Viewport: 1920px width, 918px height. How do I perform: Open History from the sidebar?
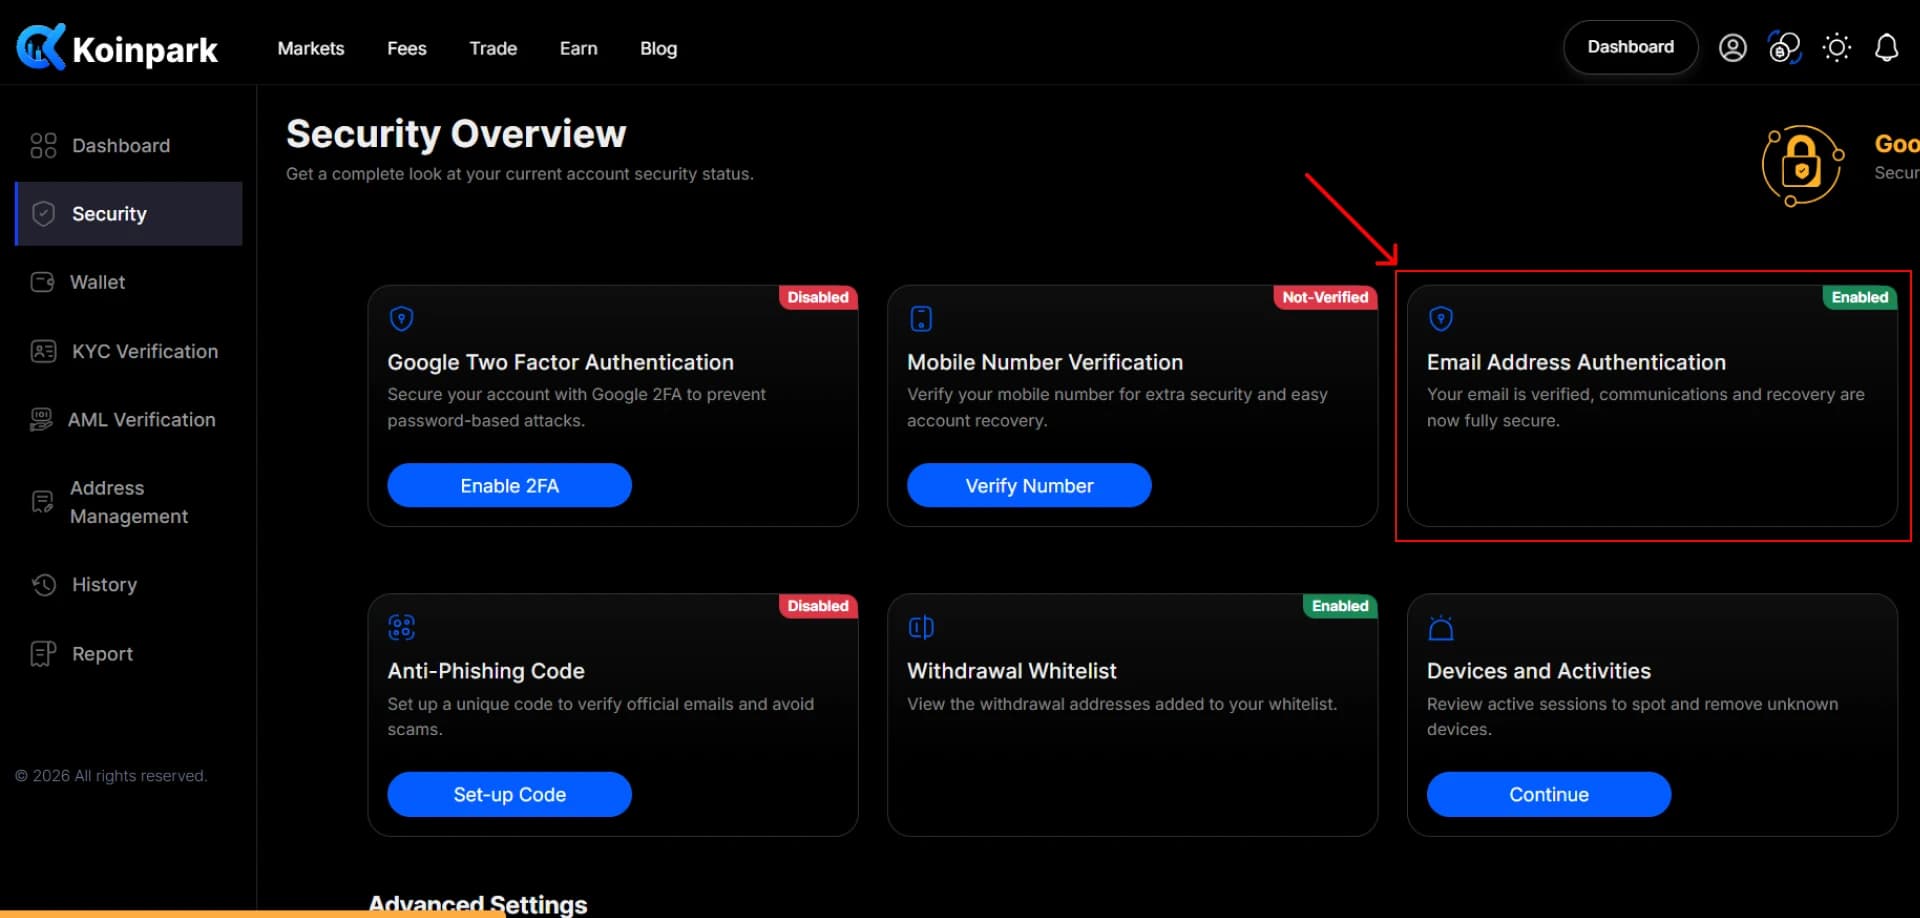[129, 584]
